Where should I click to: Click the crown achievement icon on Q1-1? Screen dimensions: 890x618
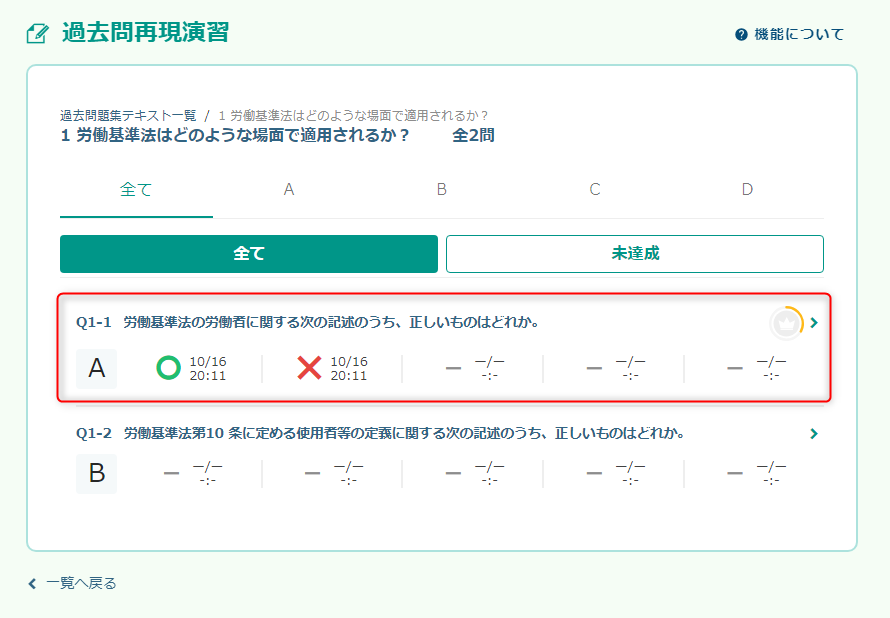(787, 323)
